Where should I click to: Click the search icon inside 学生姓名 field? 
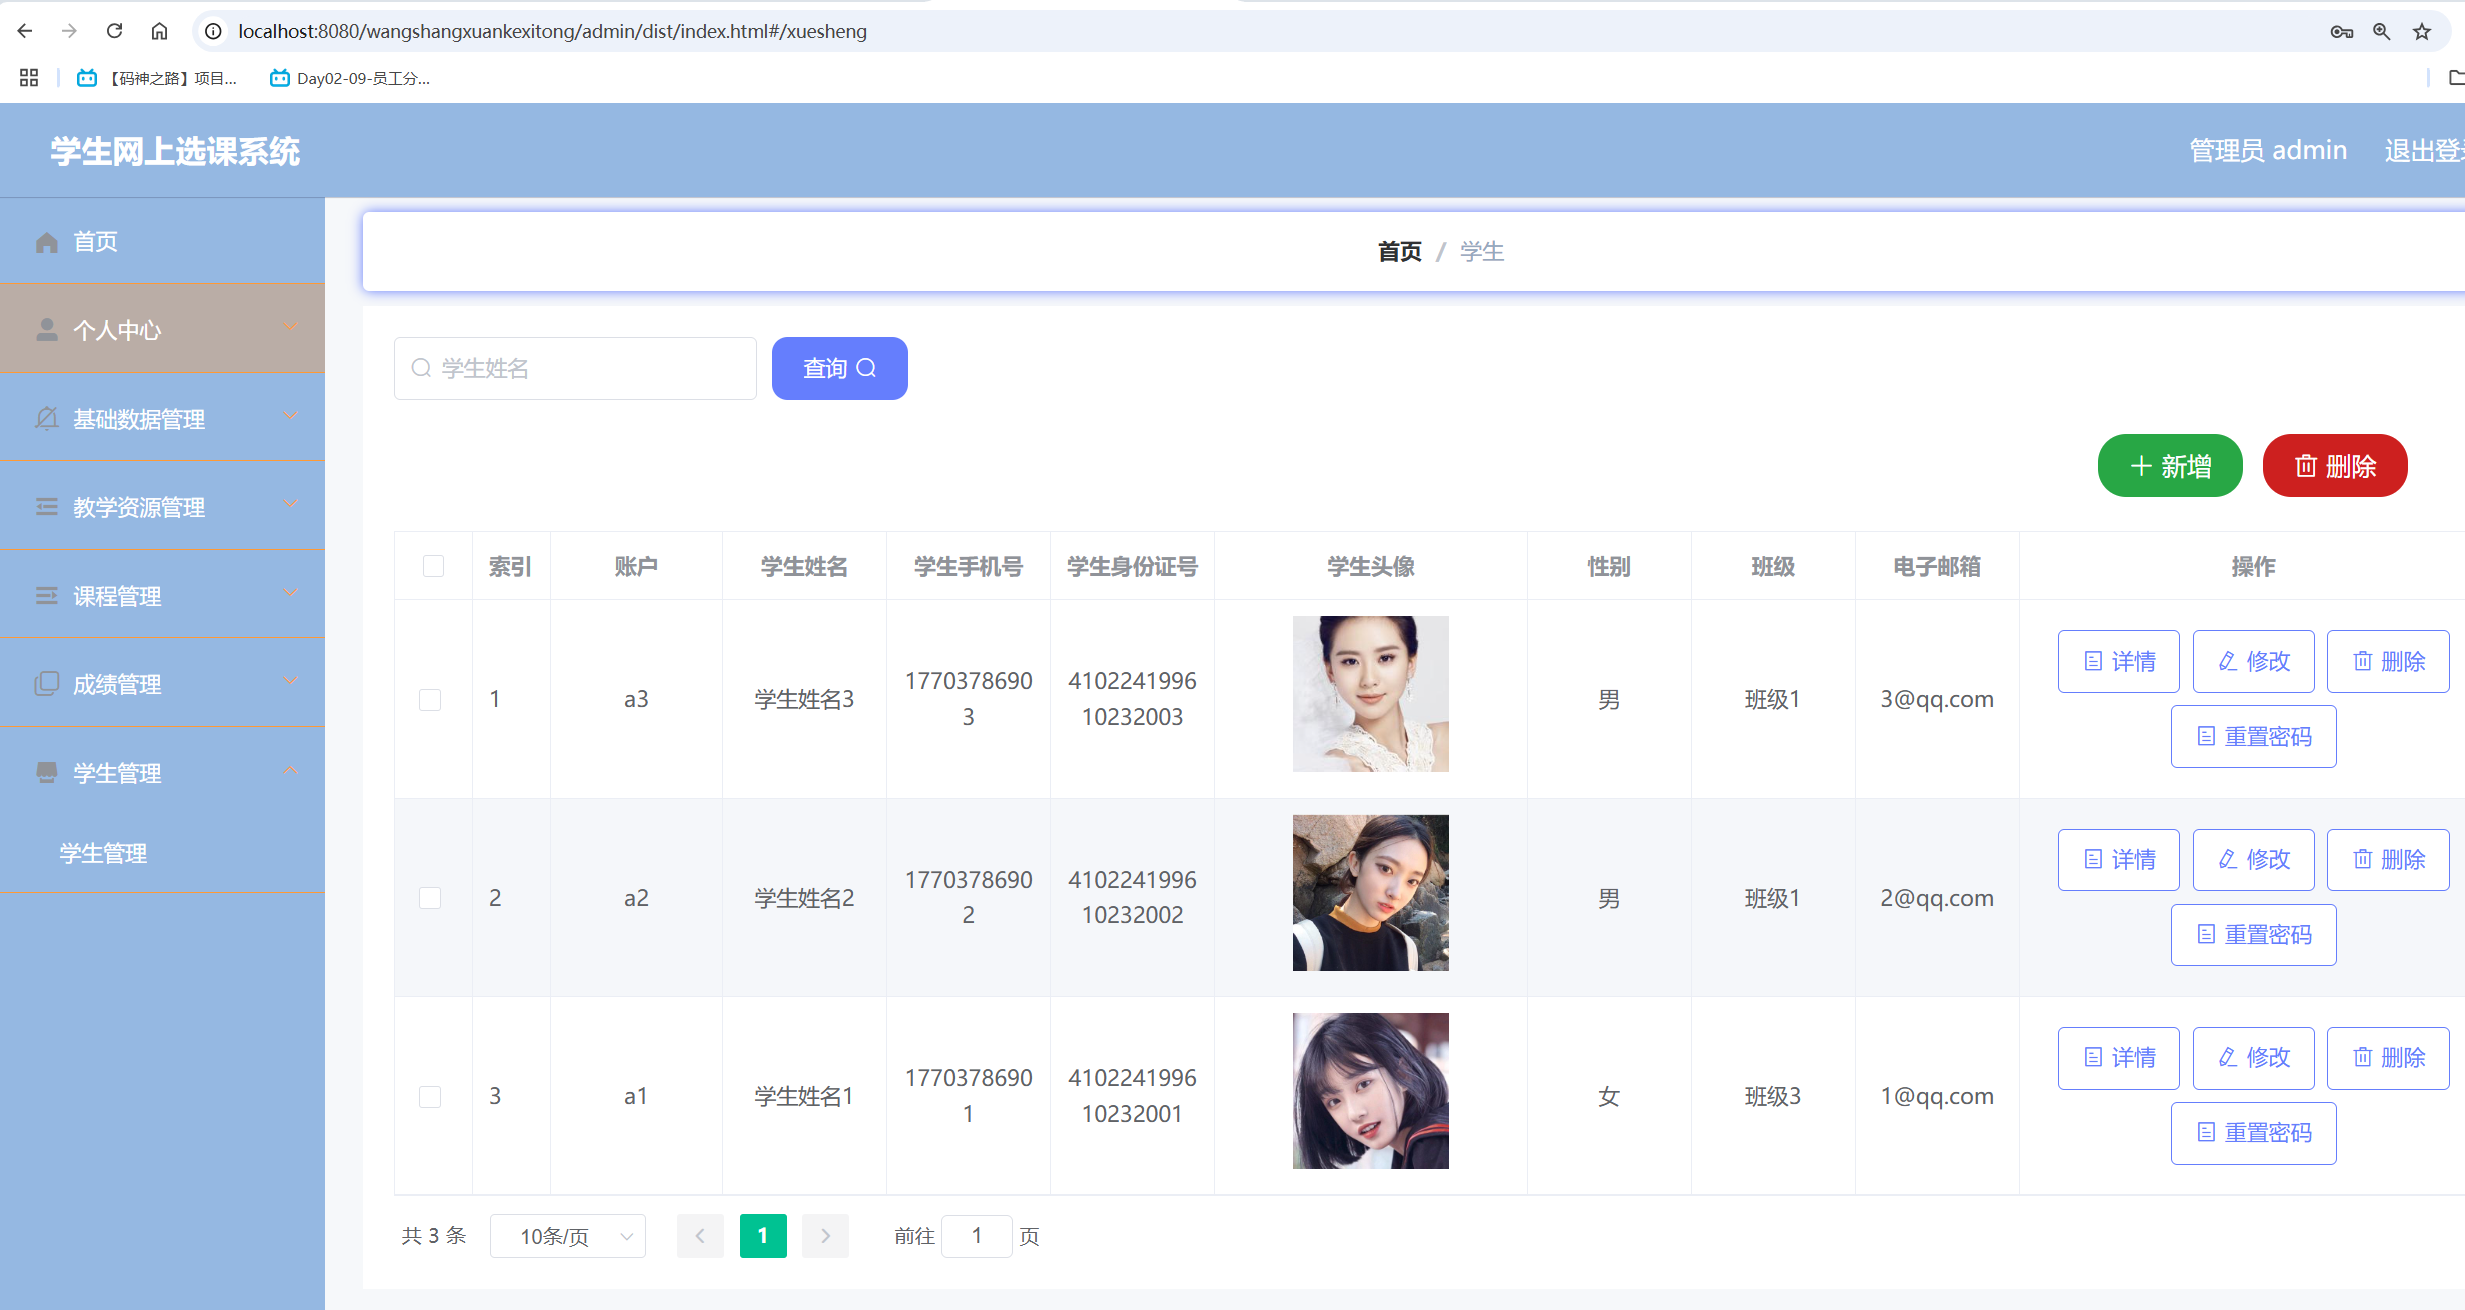coord(421,368)
